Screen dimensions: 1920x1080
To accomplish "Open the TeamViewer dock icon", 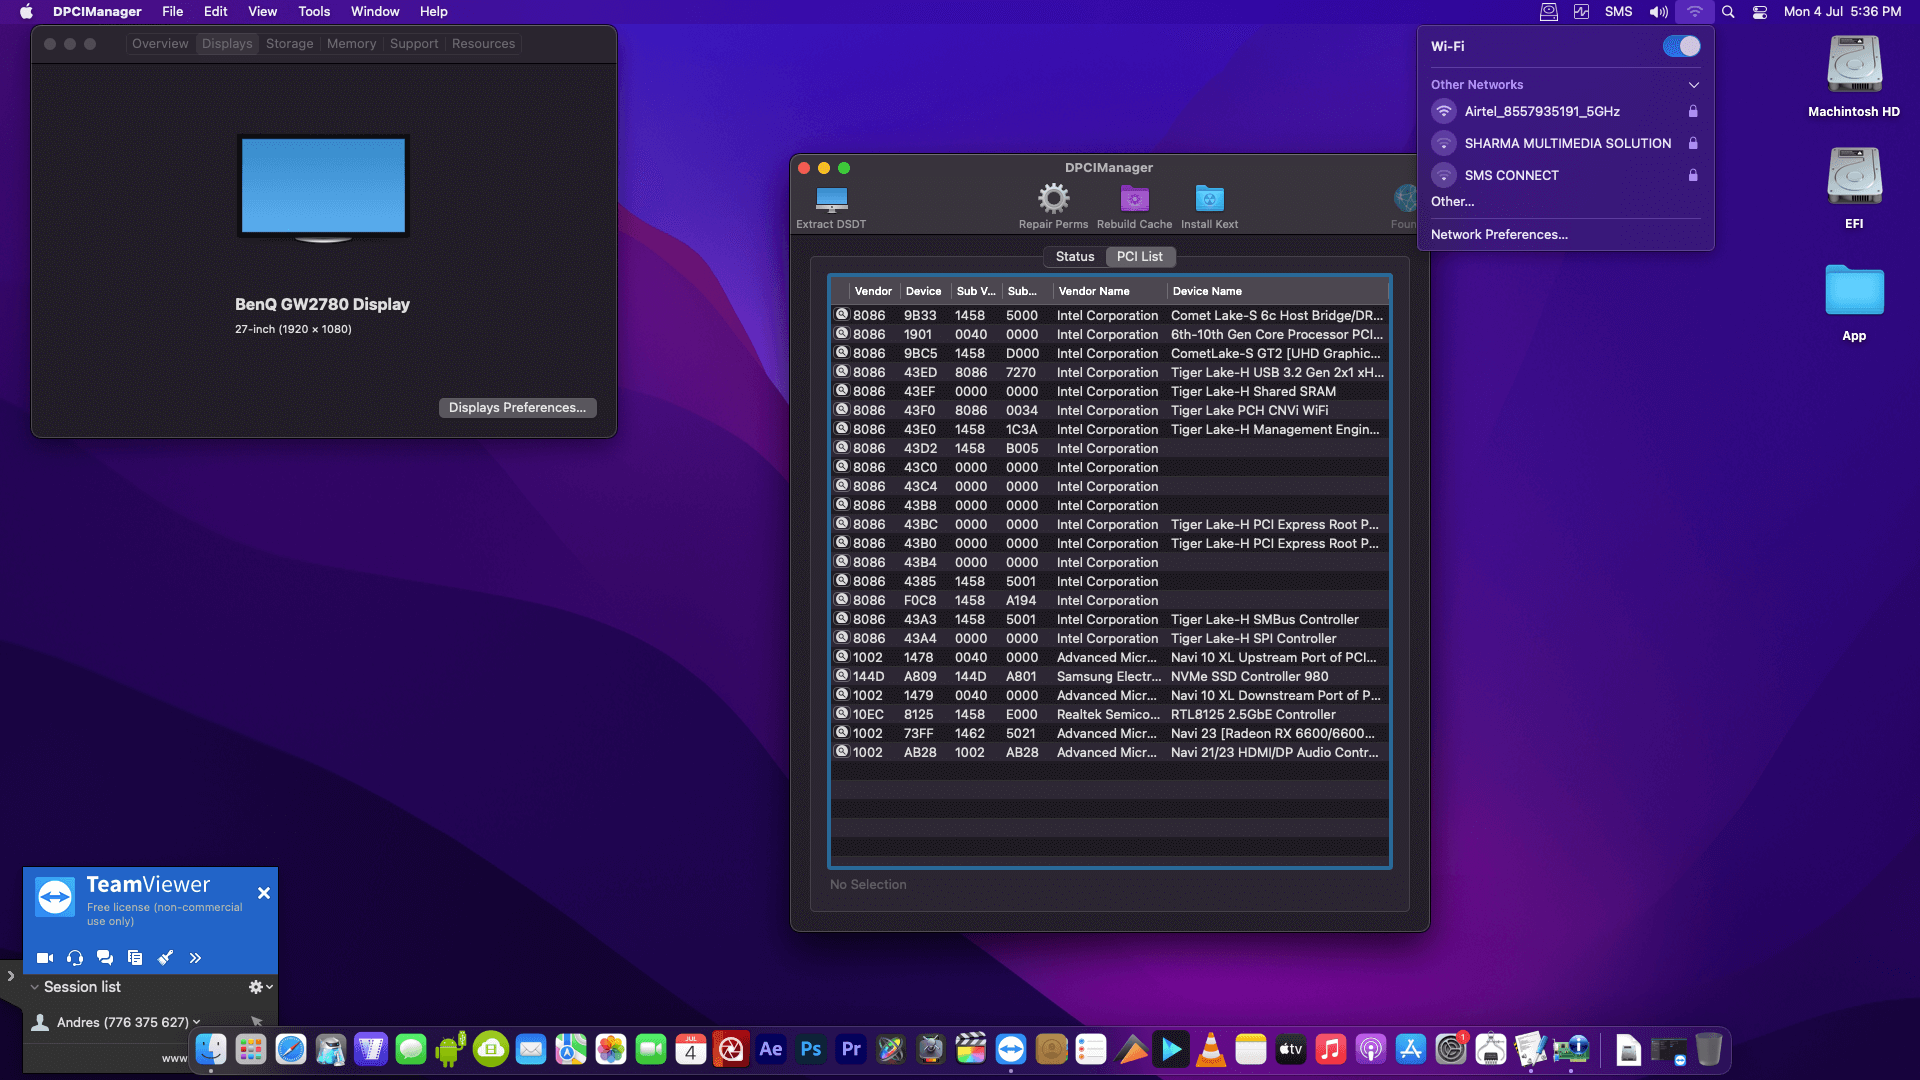I will point(1011,1049).
